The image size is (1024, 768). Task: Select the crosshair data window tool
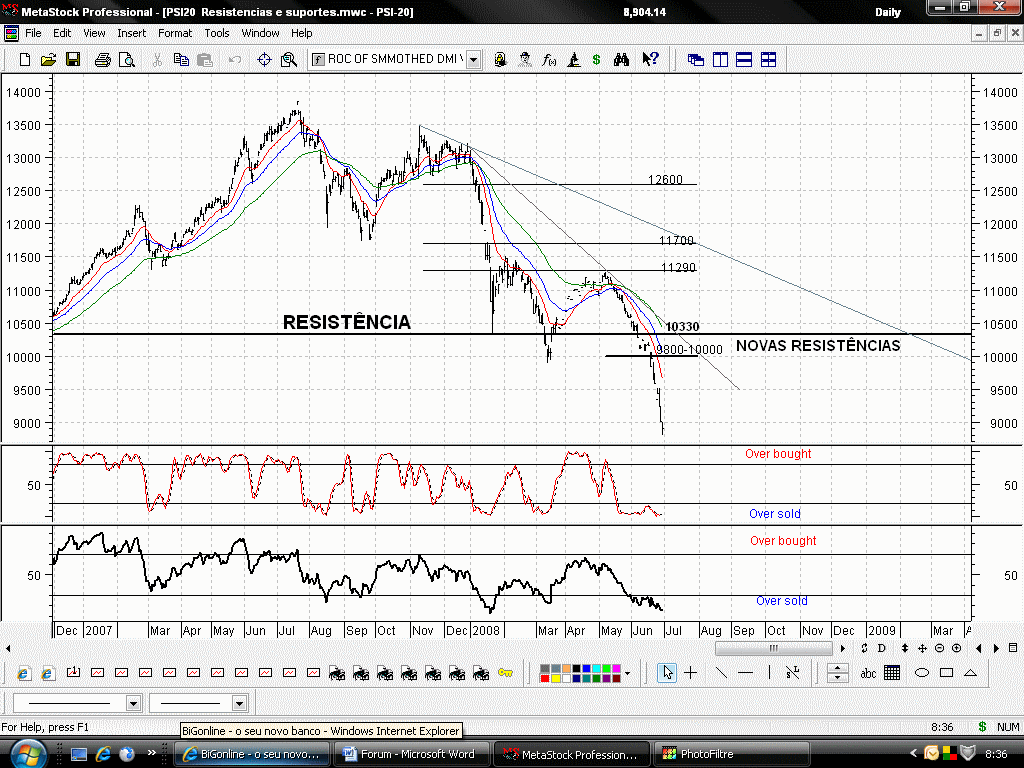pyautogui.click(x=264, y=59)
